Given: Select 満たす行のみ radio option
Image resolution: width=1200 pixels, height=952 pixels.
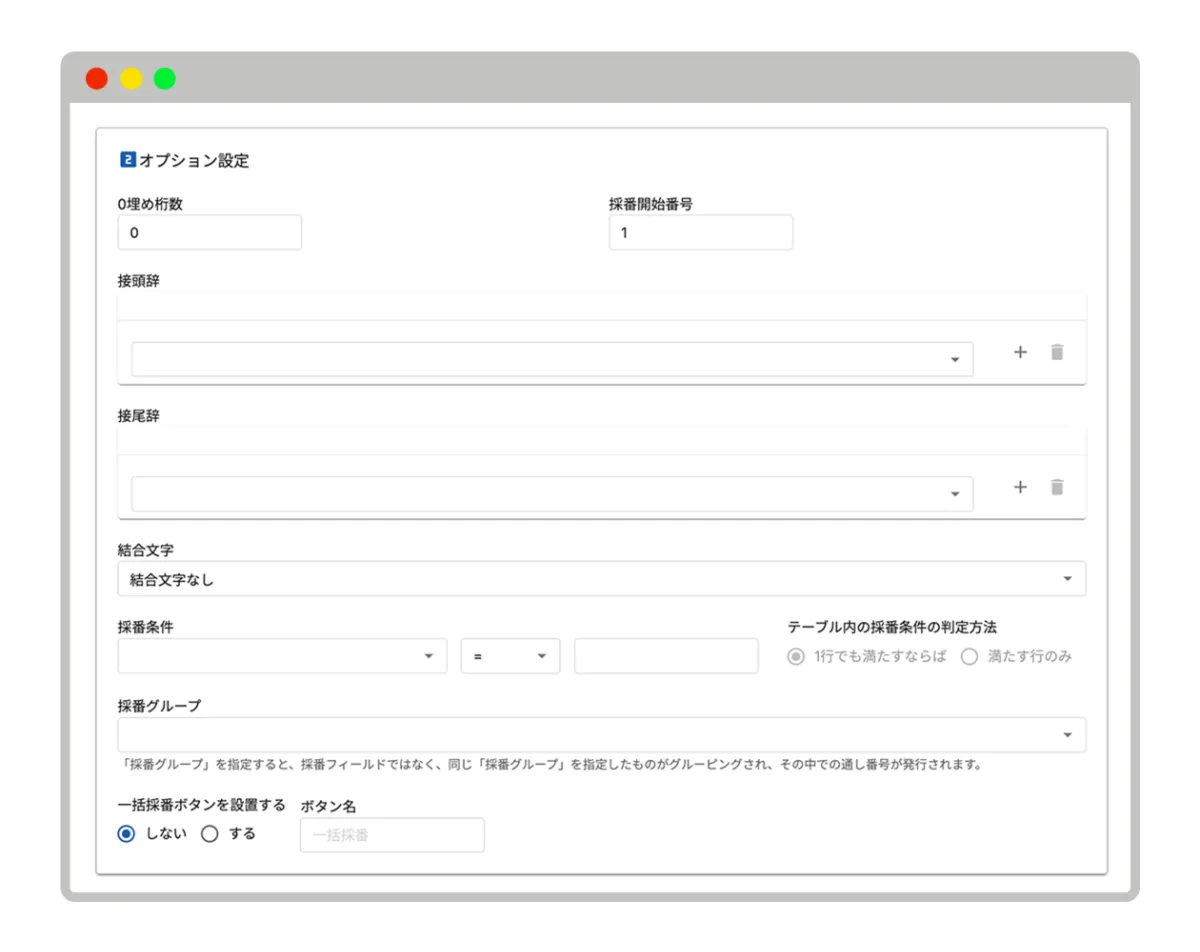Looking at the screenshot, I should pyautogui.click(x=969, y=657).
